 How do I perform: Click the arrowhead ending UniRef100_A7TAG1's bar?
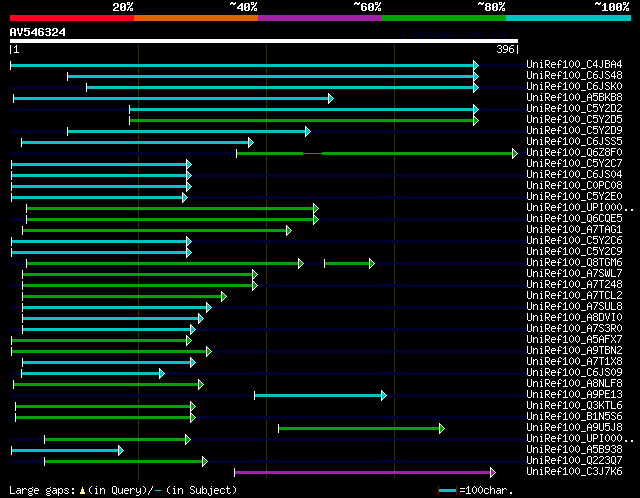pos(289,231)
